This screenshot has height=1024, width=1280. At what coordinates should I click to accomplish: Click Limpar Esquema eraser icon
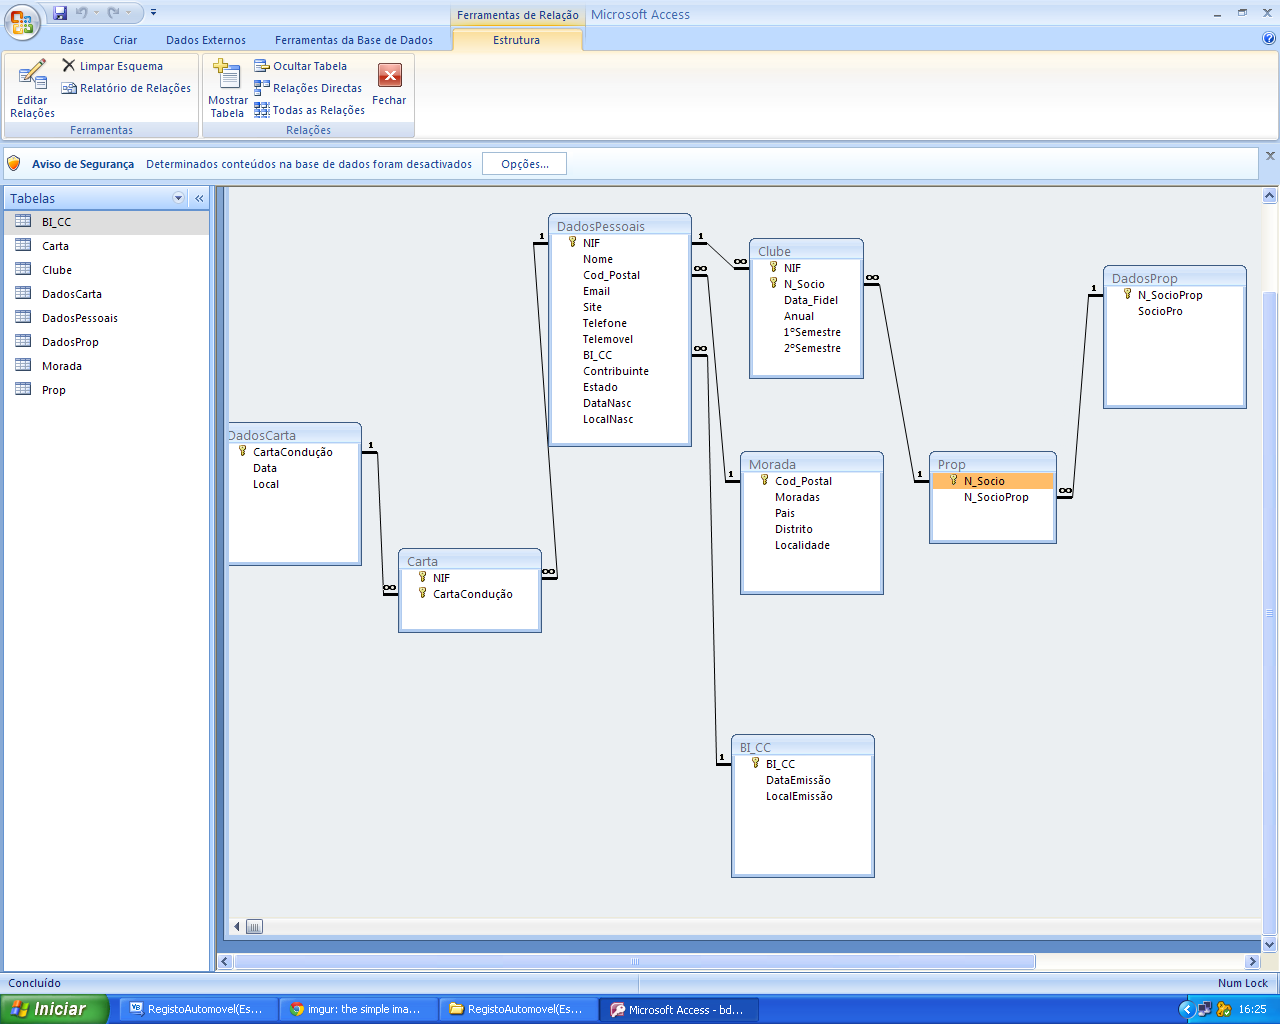69,66
